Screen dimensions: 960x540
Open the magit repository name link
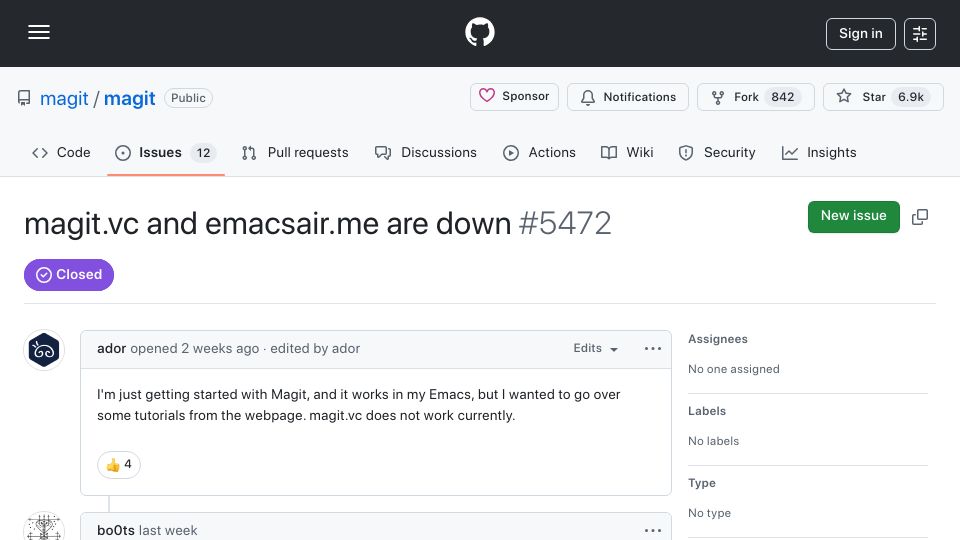tap(129, 98)
